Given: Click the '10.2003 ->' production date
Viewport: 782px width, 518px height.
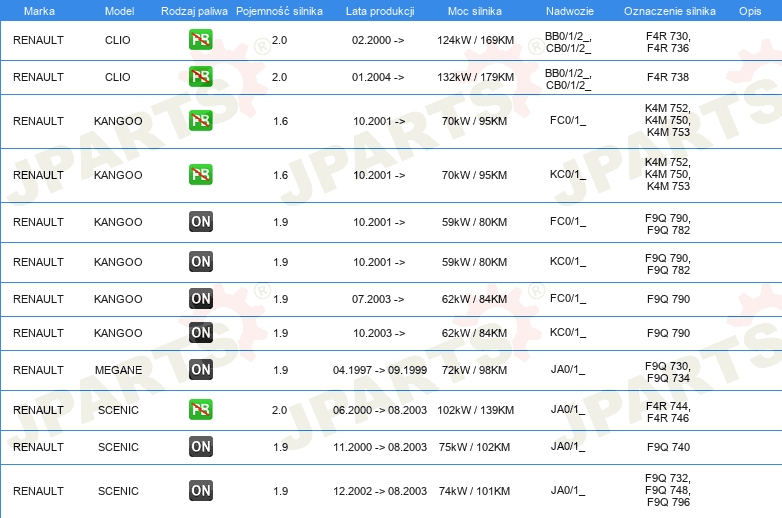Looking at the screenshot, I should coord(379,333).
